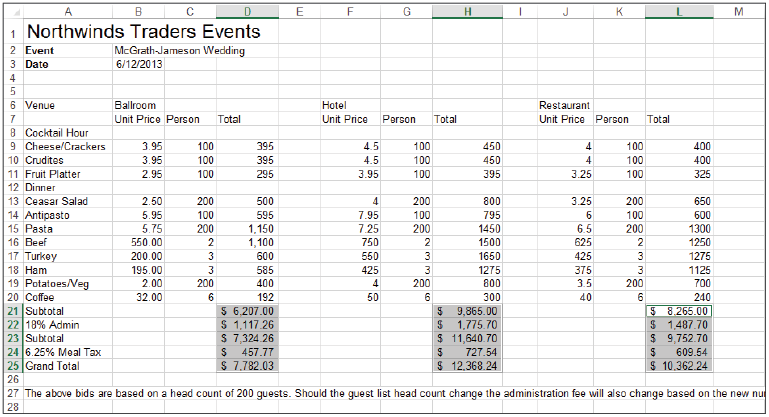This screenshot has width=769, height=417.
Task: Click the 6.25% Meal Tax label cell
Action: point(60,354)
